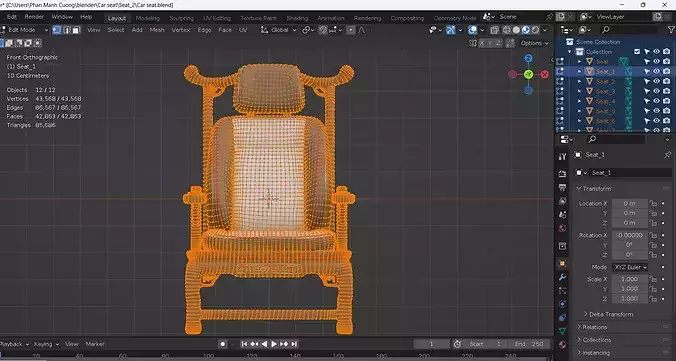This screenshot has width=676, height=361.
Task: Toggle proportional editing
Action: 351,30
